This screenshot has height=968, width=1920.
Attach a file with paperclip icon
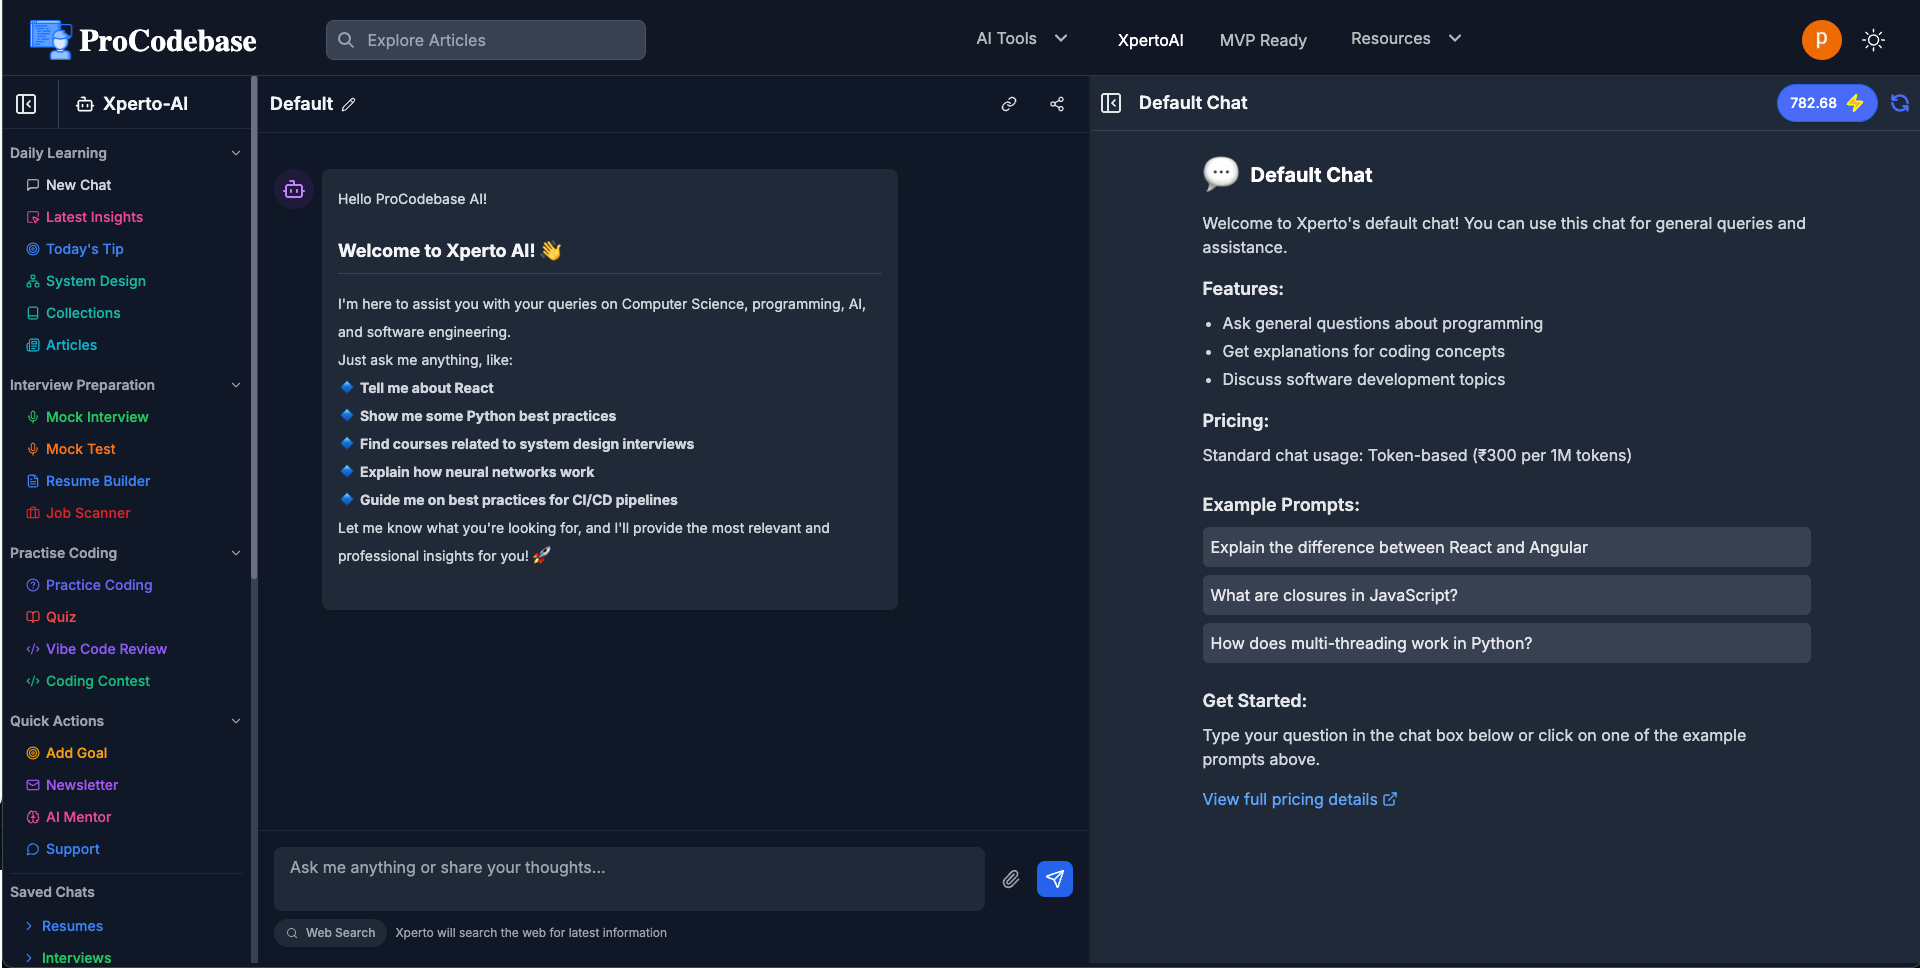1011,879
